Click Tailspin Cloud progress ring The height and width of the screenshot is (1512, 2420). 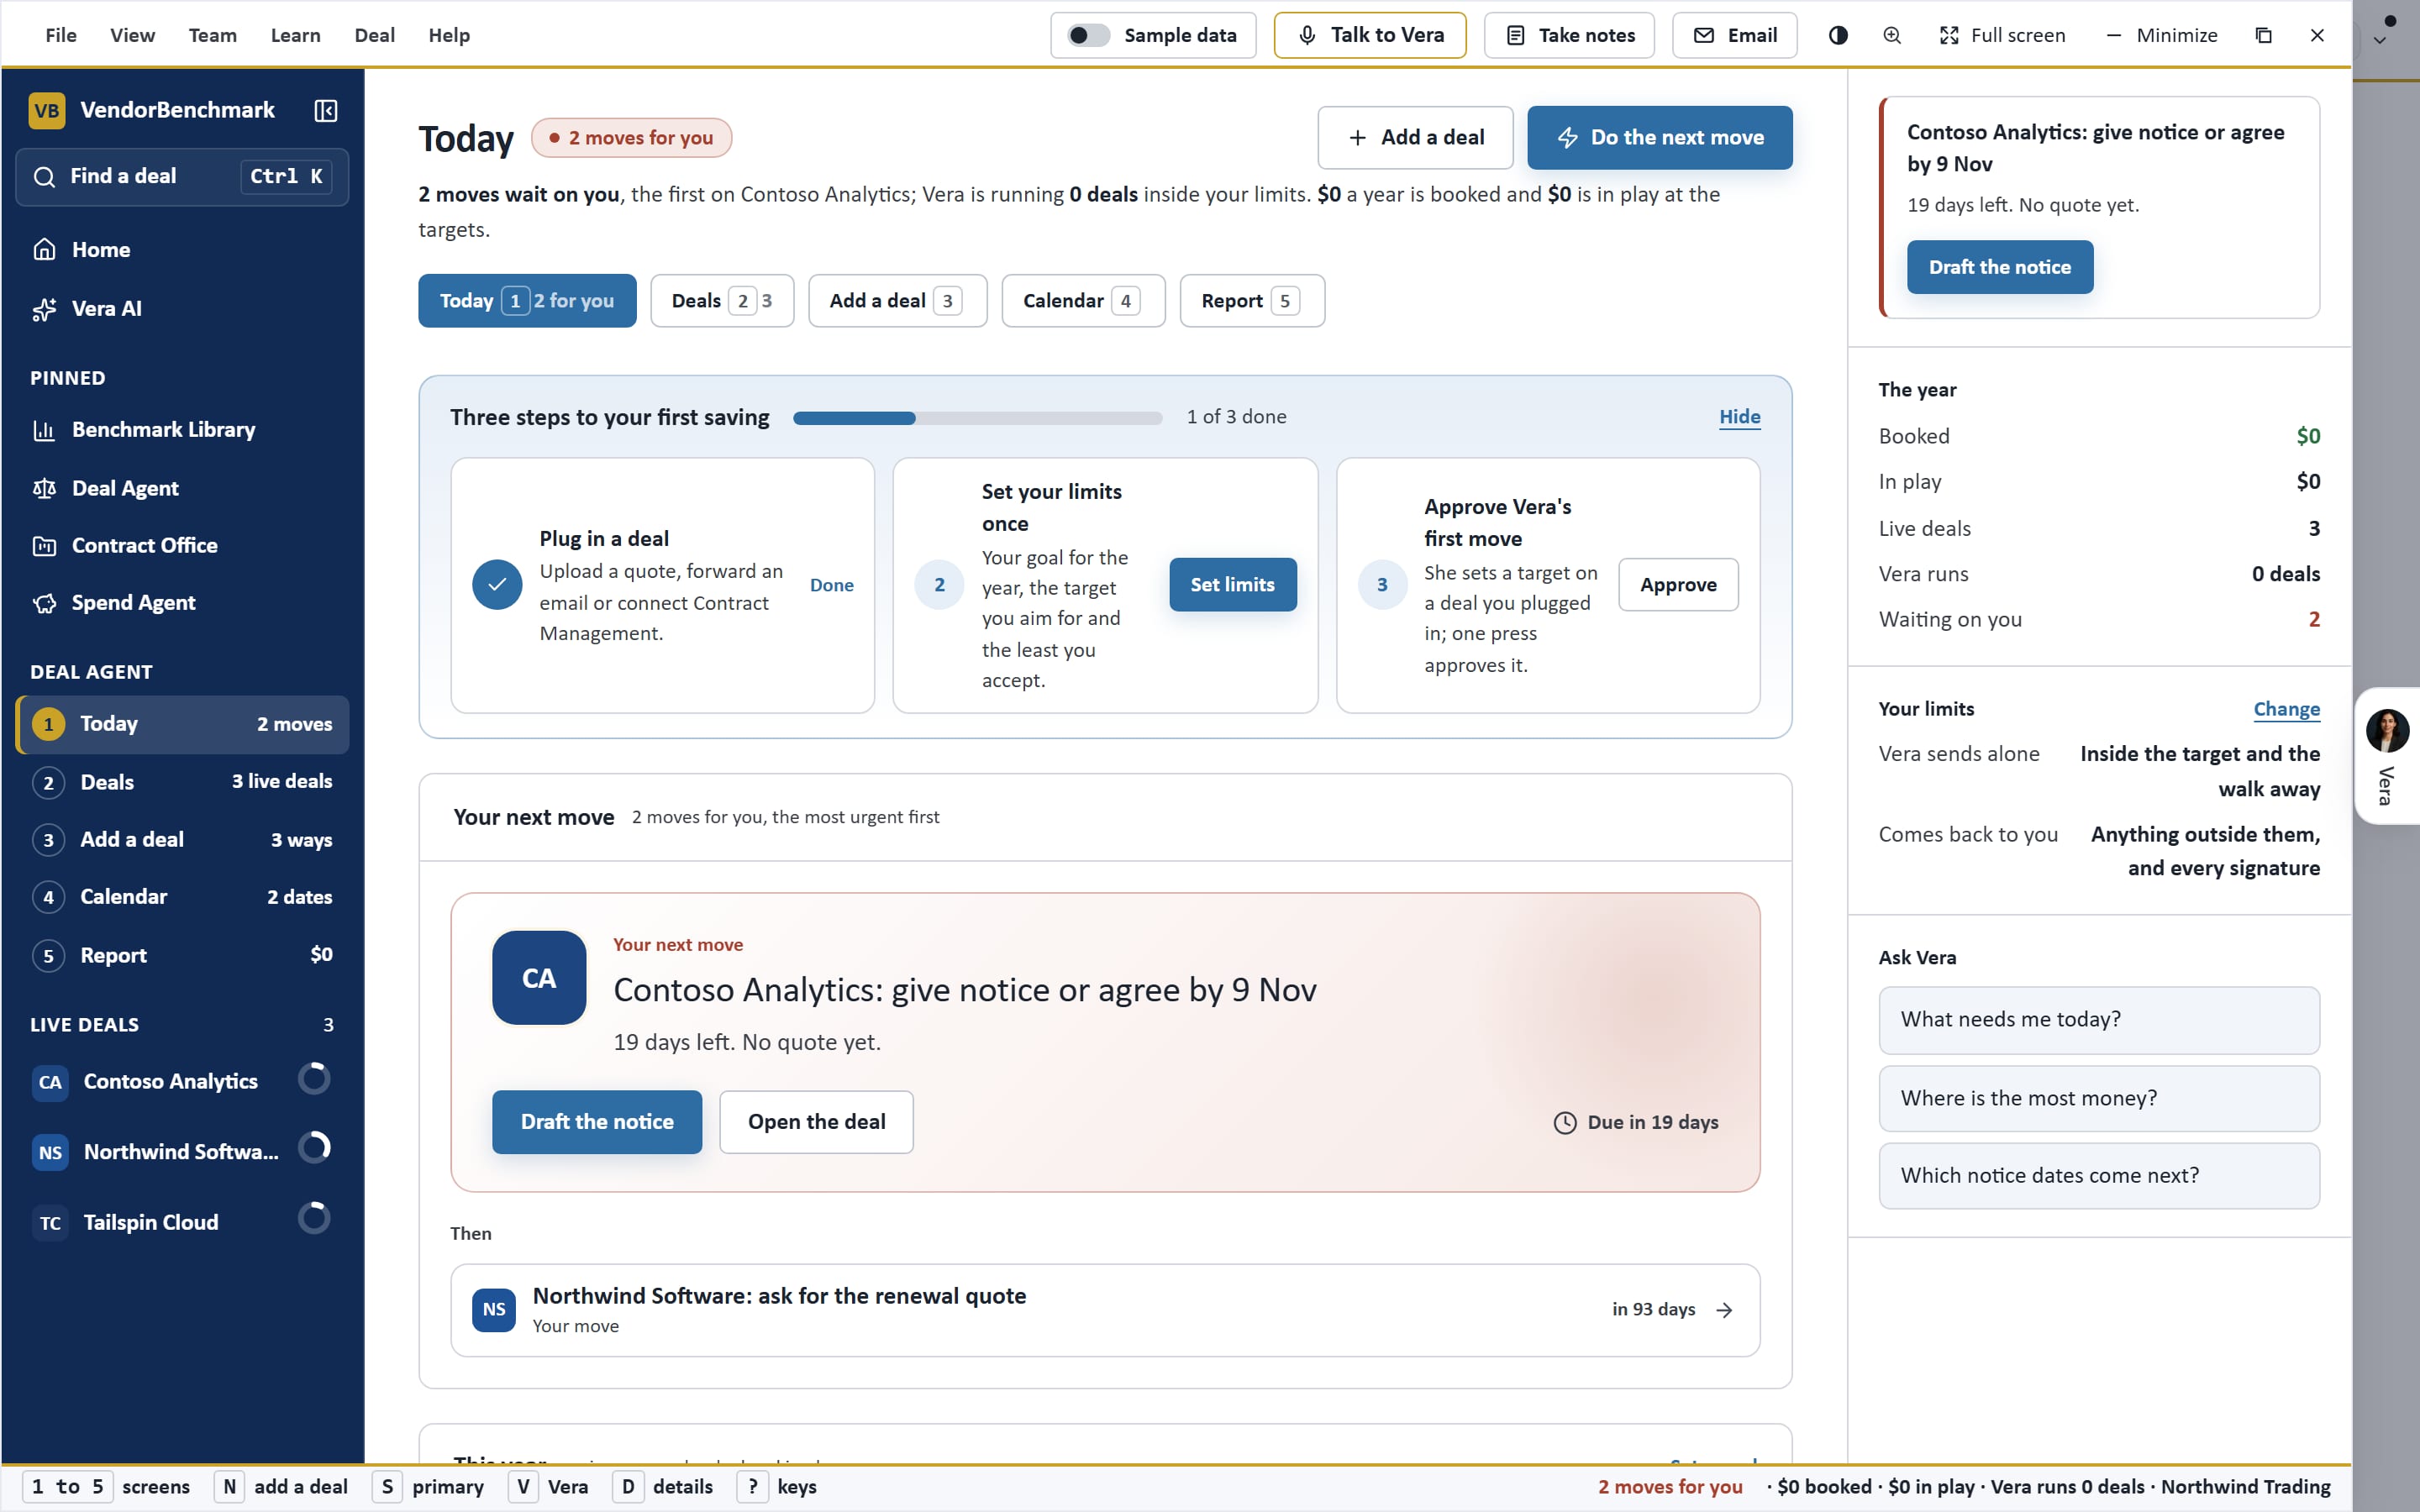tap(314, 1219)
